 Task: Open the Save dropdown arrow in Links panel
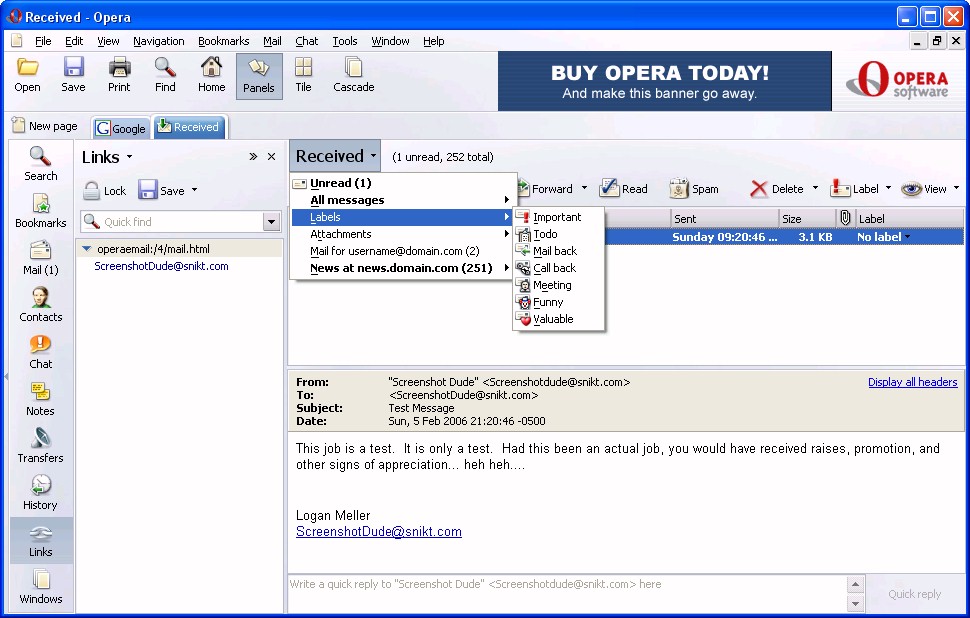point(194,190)
